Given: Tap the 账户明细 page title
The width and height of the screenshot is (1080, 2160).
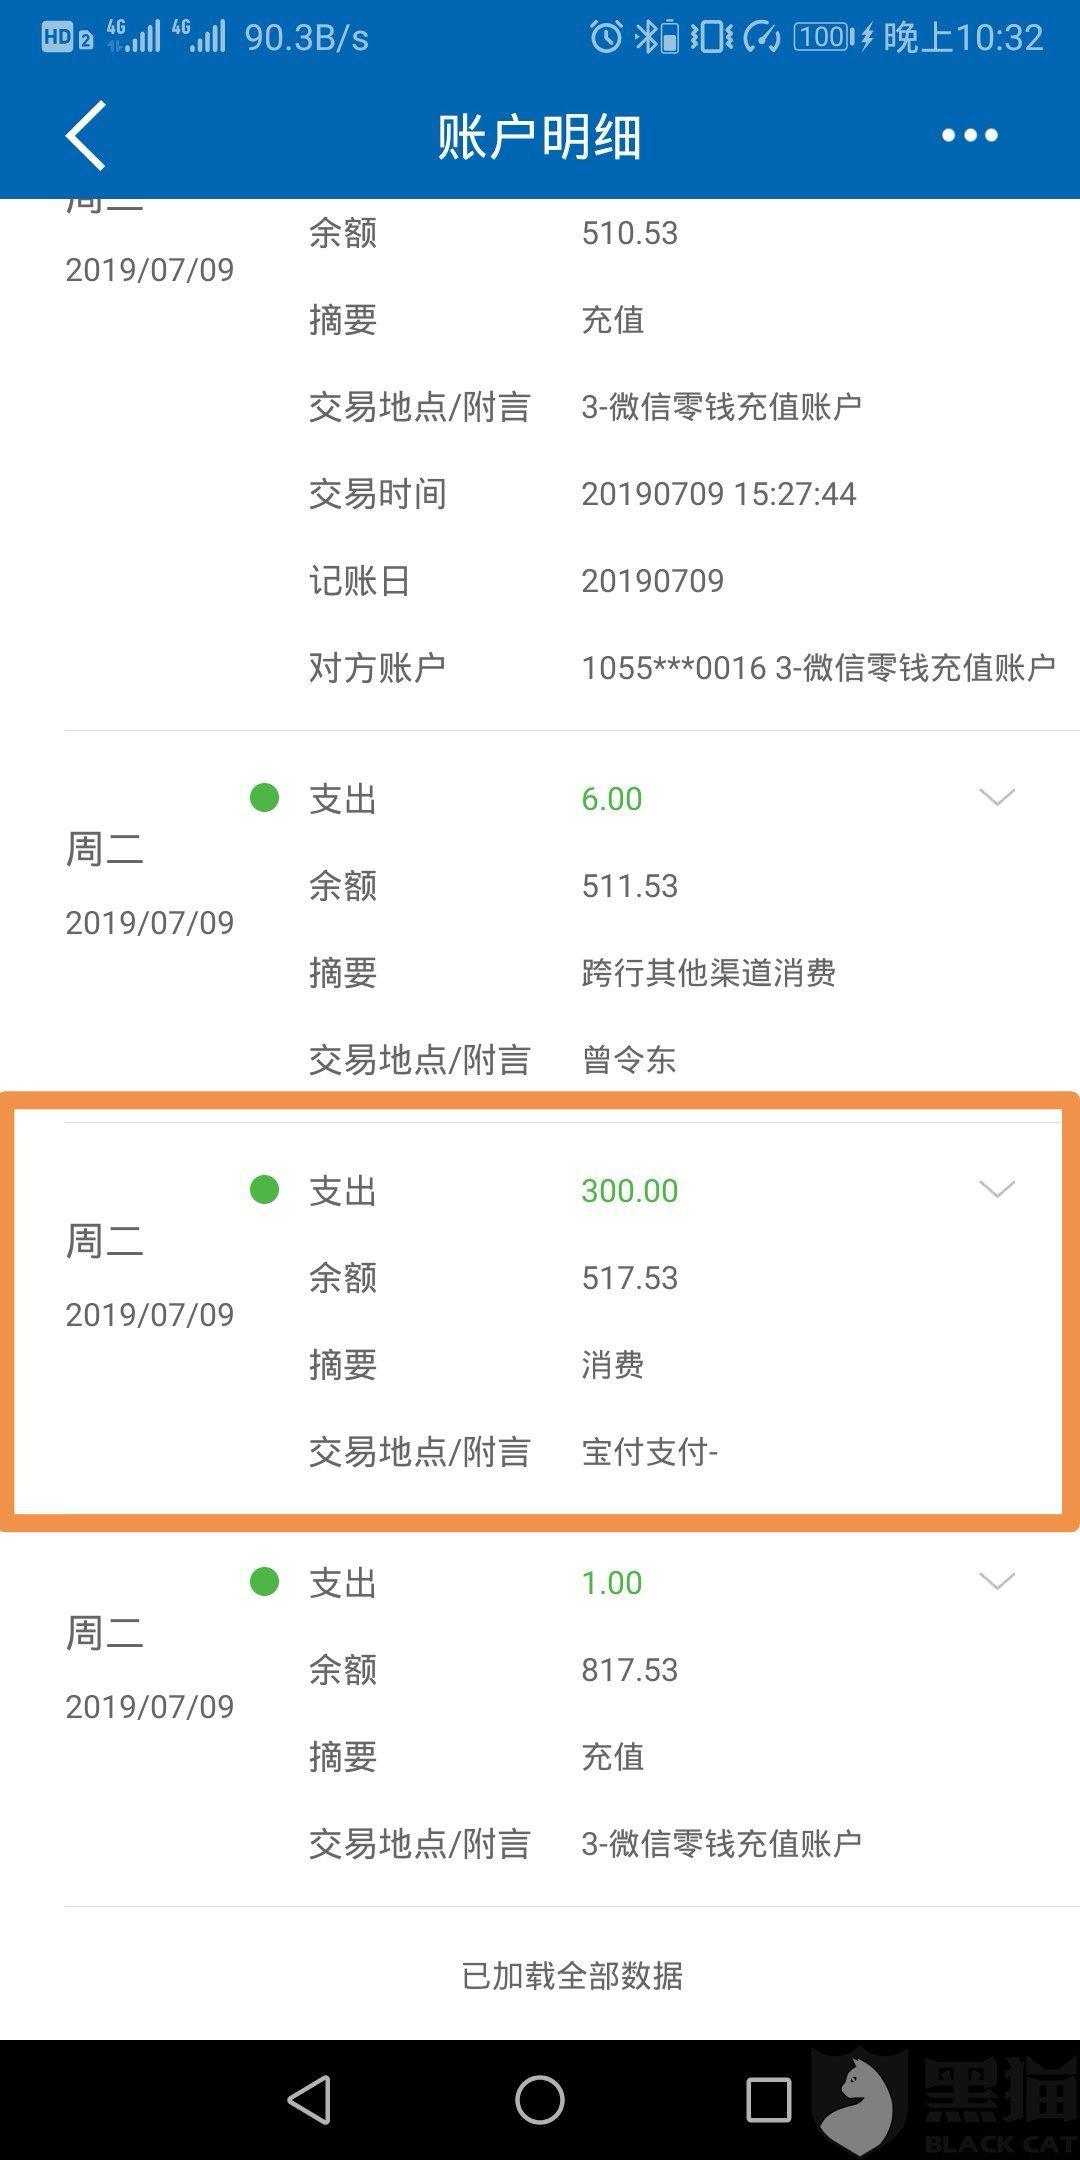Looking at the screenshot, I should [539, 136].
